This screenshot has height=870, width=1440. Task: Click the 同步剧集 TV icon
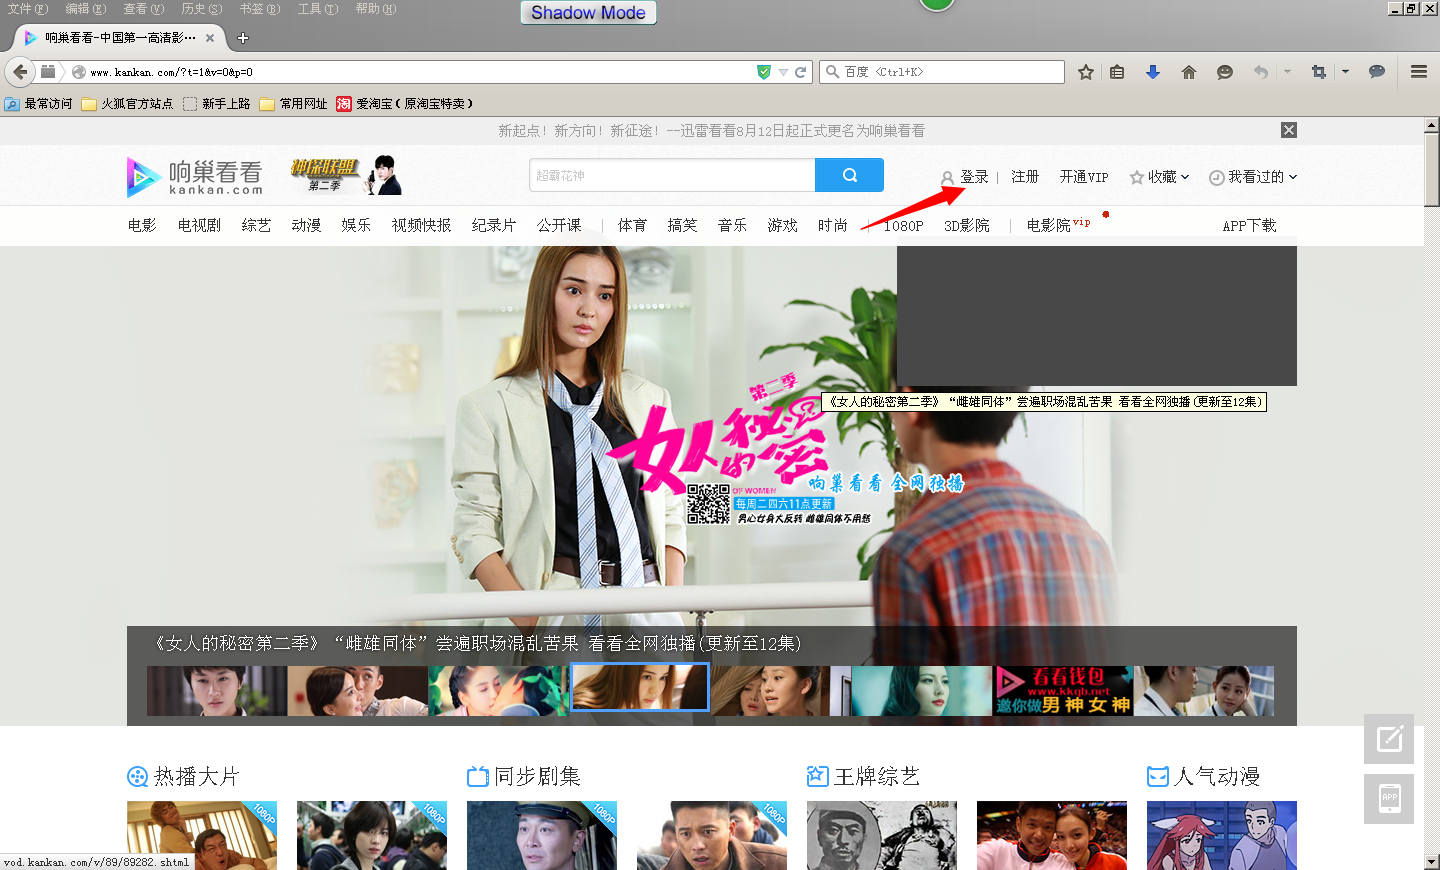478,776
